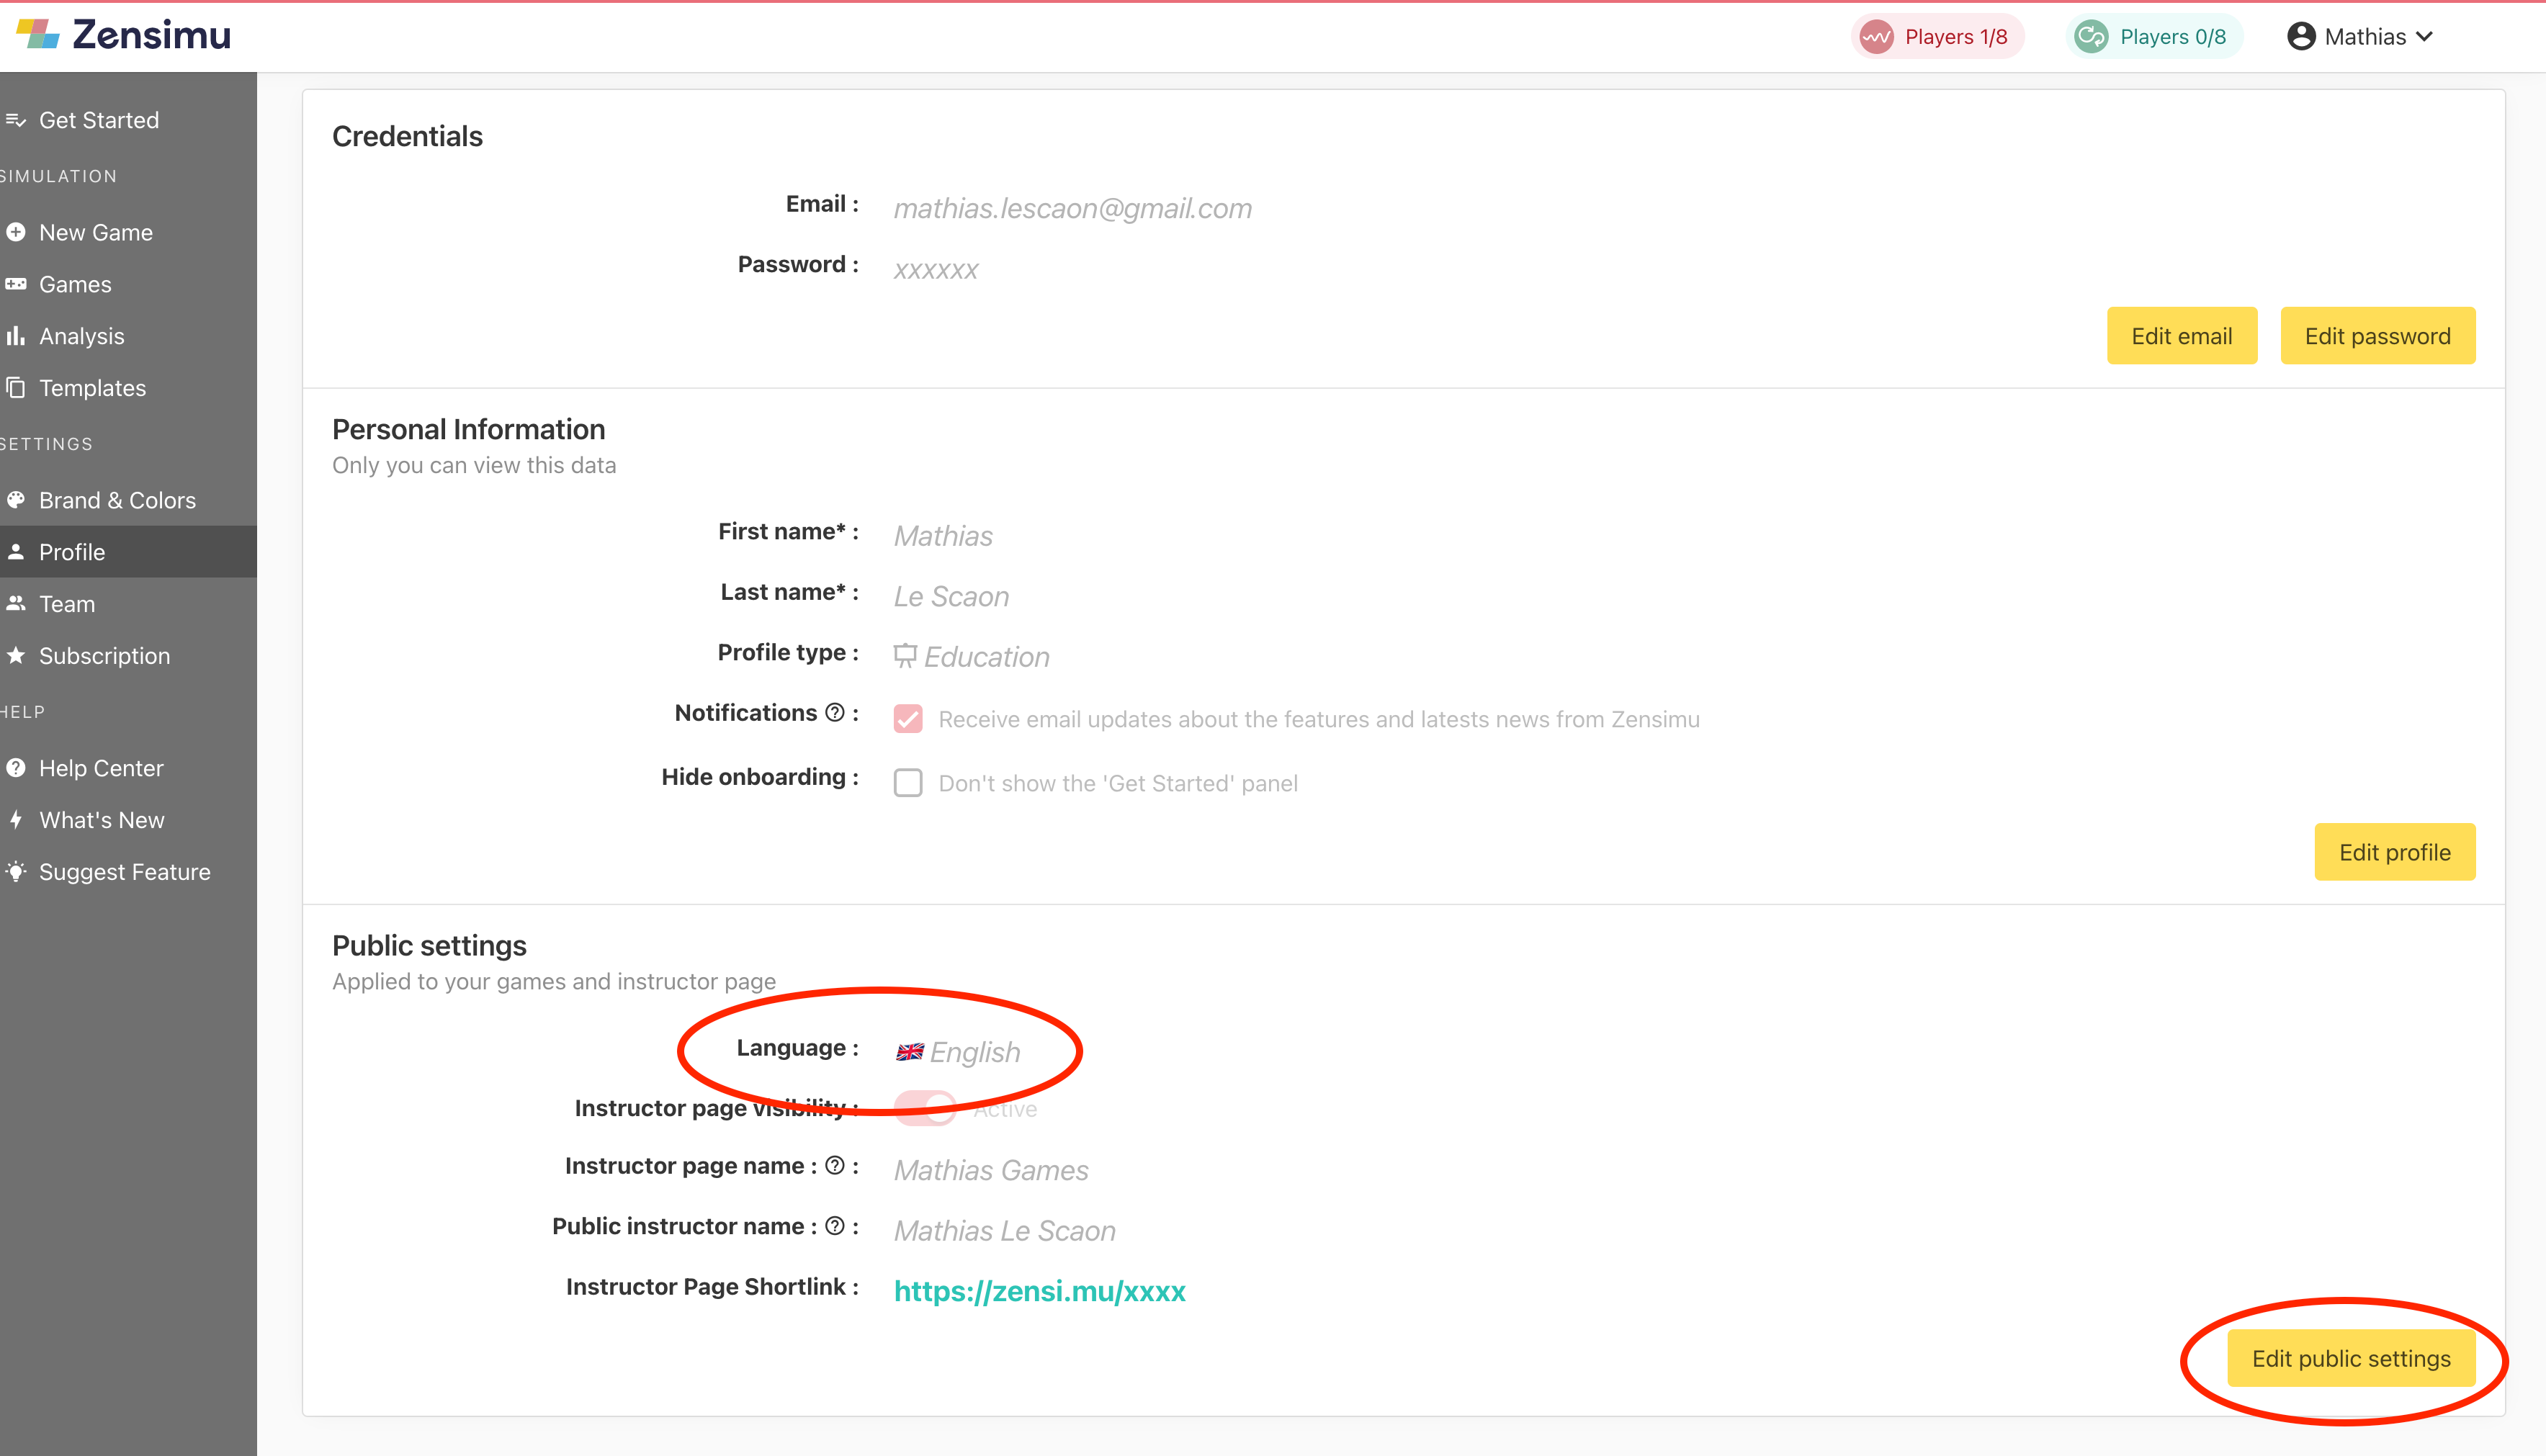Click the Public instructor name Mathias Le Scaon
Image resolution: width=2546 pixels, height=1456 pixels.
1004,1230
